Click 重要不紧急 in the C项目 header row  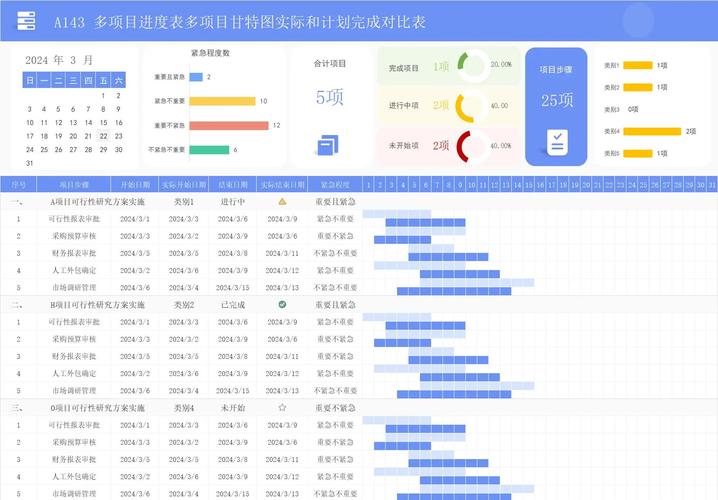(x=335, y=408)
